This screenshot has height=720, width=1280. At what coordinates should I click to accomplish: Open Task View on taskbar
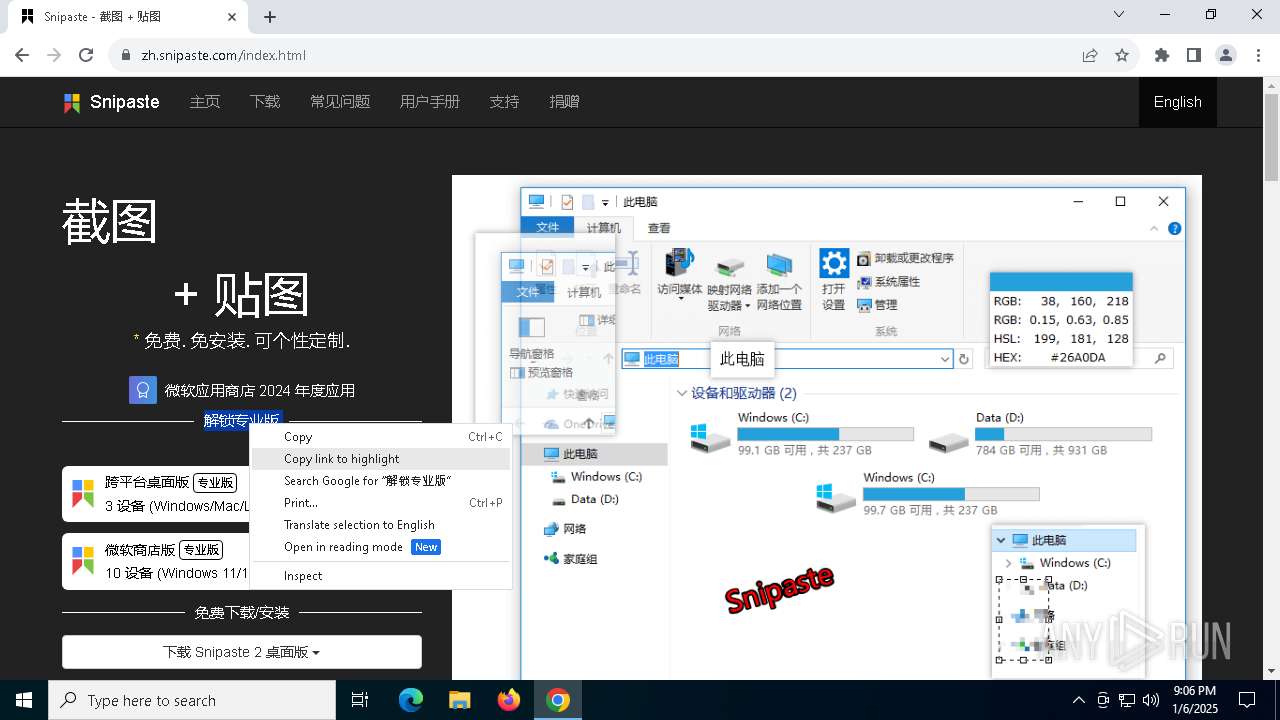(x=360, y=700)
